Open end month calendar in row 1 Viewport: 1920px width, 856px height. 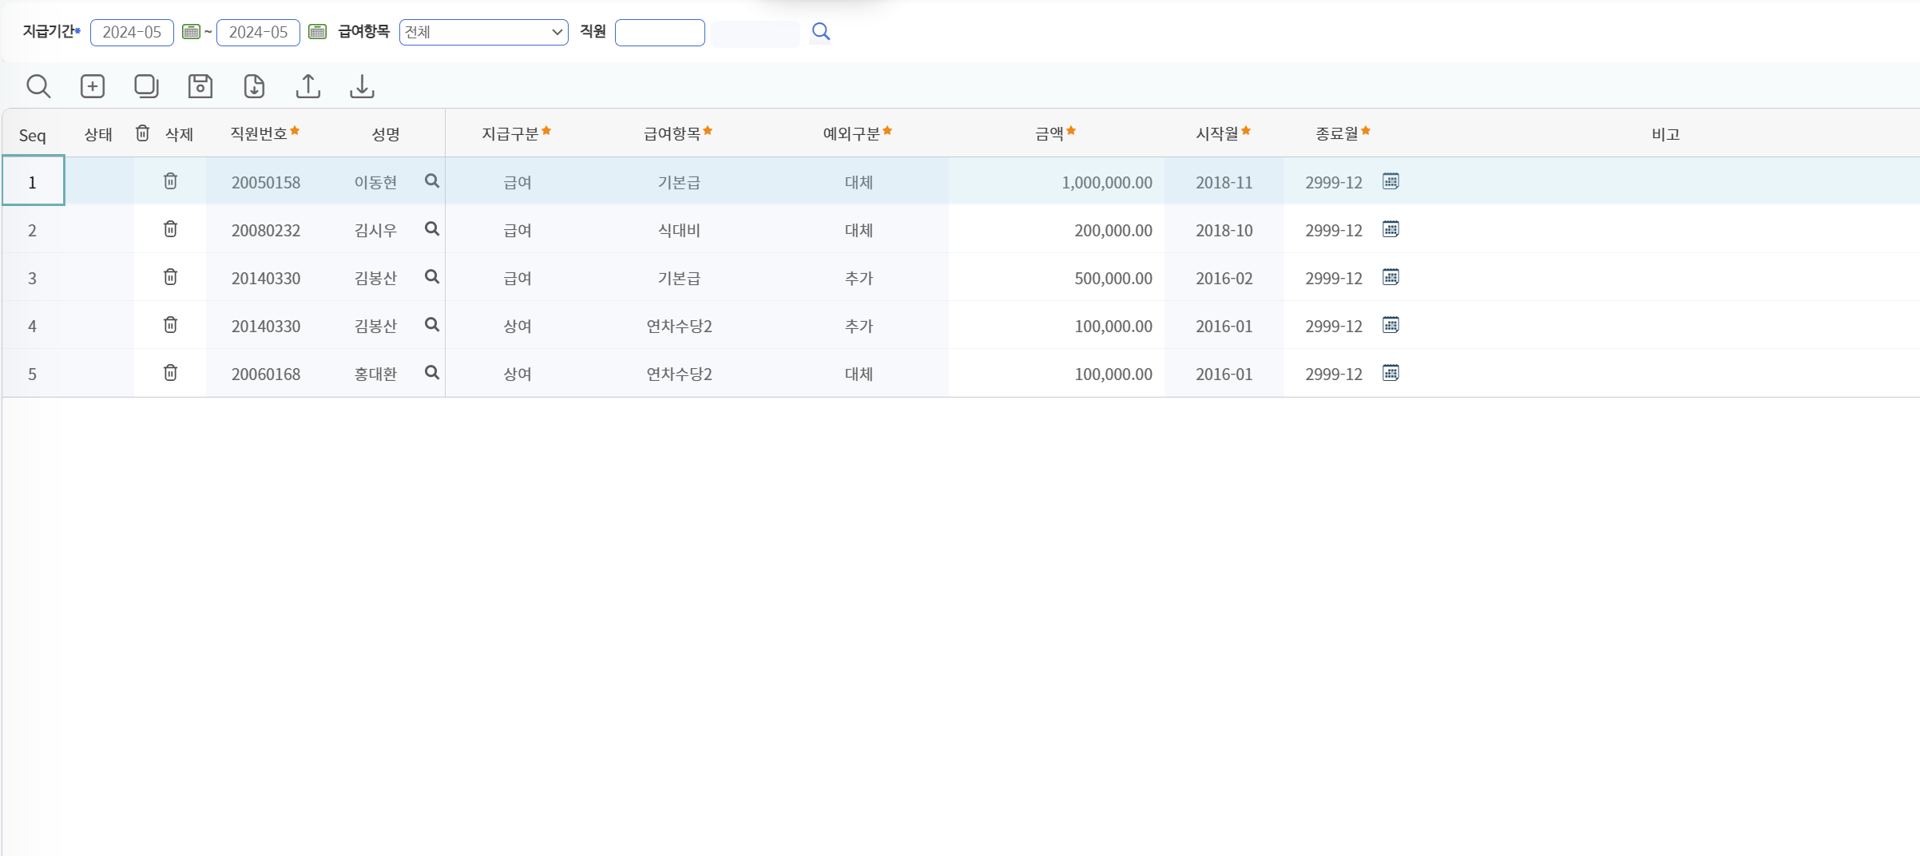coord(1391,181)
